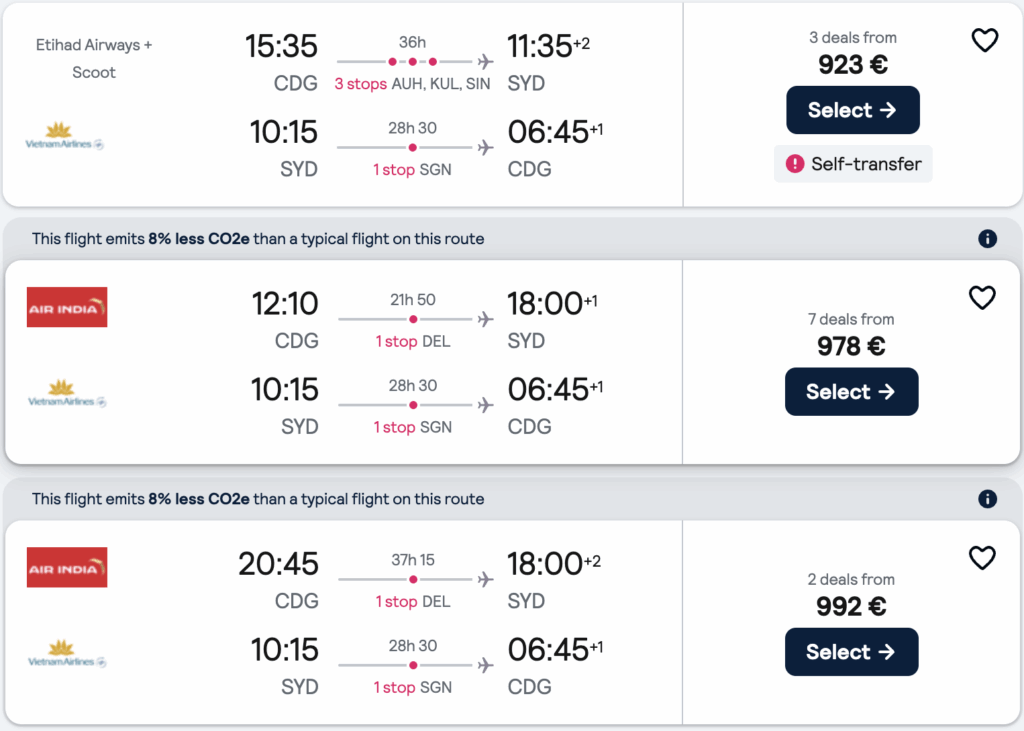
Task: Open CO2e info icon above 978 € flight
Action: point(987,239)
